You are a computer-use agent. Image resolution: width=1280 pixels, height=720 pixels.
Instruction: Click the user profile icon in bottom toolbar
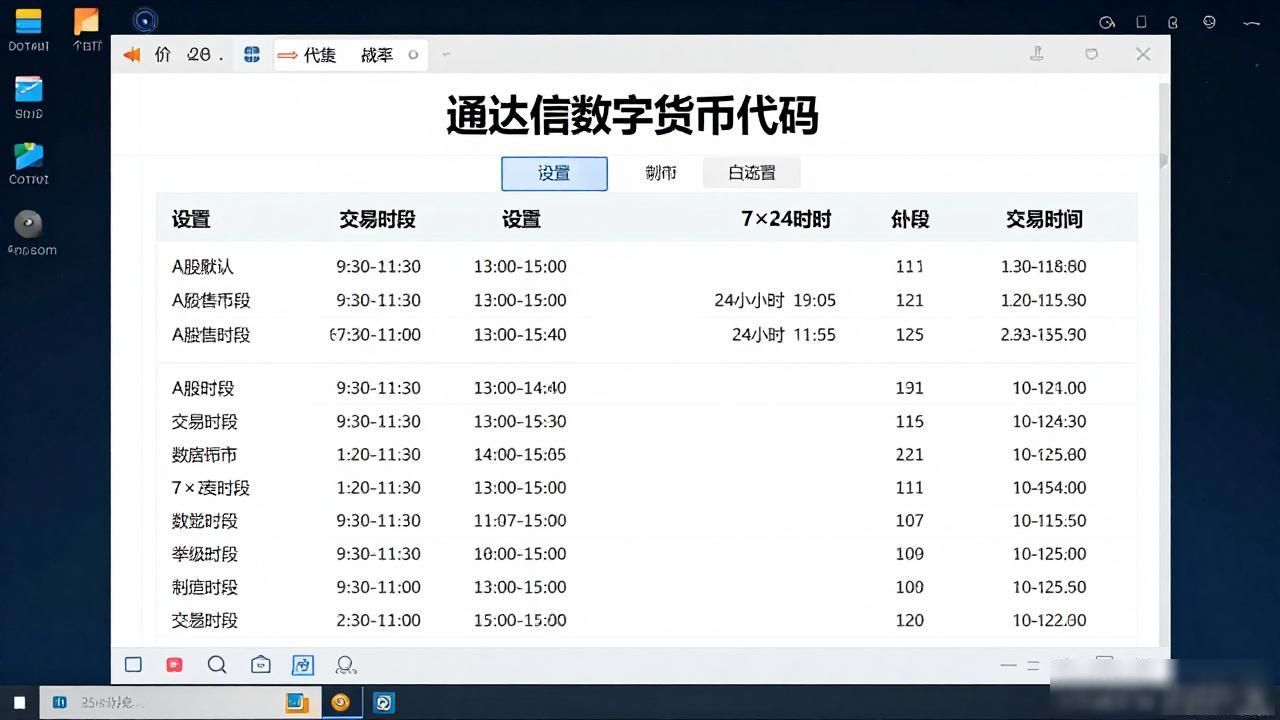346,665
